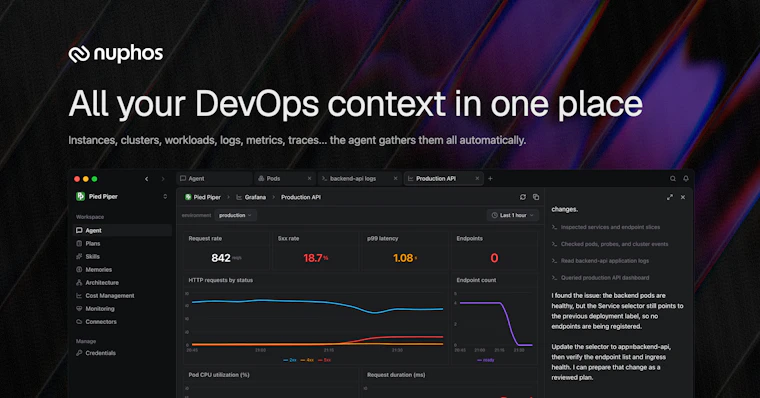760x398 pixels.
Task: Close the Pods tab
Action: tap(309, 178)
